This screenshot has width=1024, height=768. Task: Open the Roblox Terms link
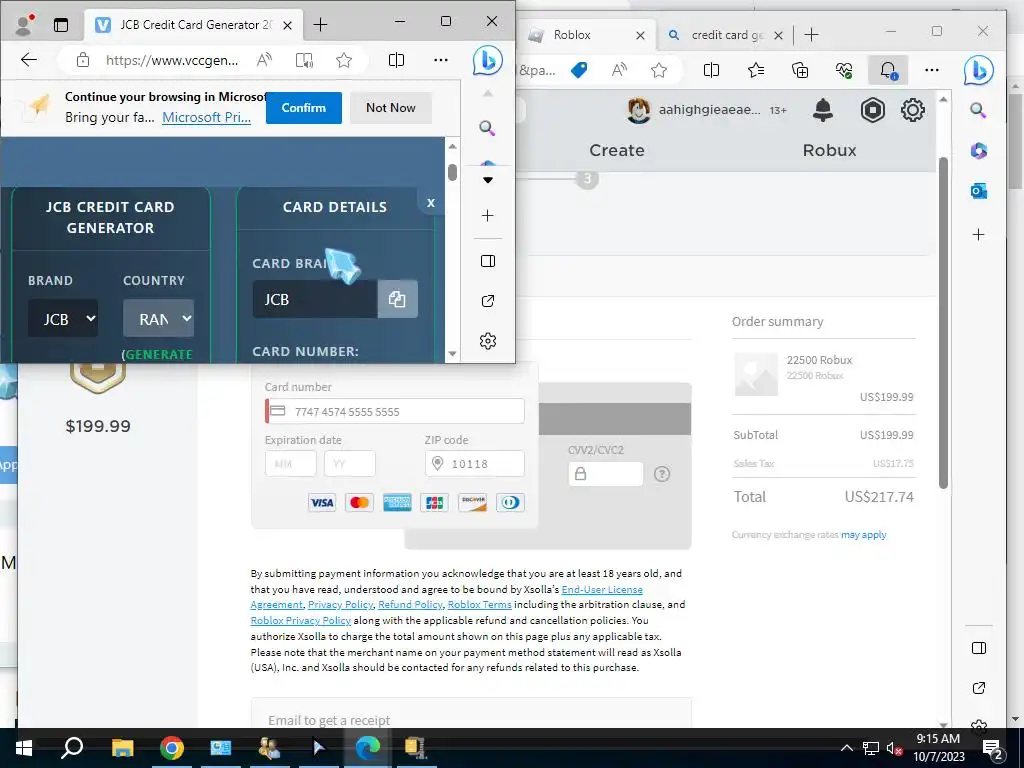[x=479, y=605]
